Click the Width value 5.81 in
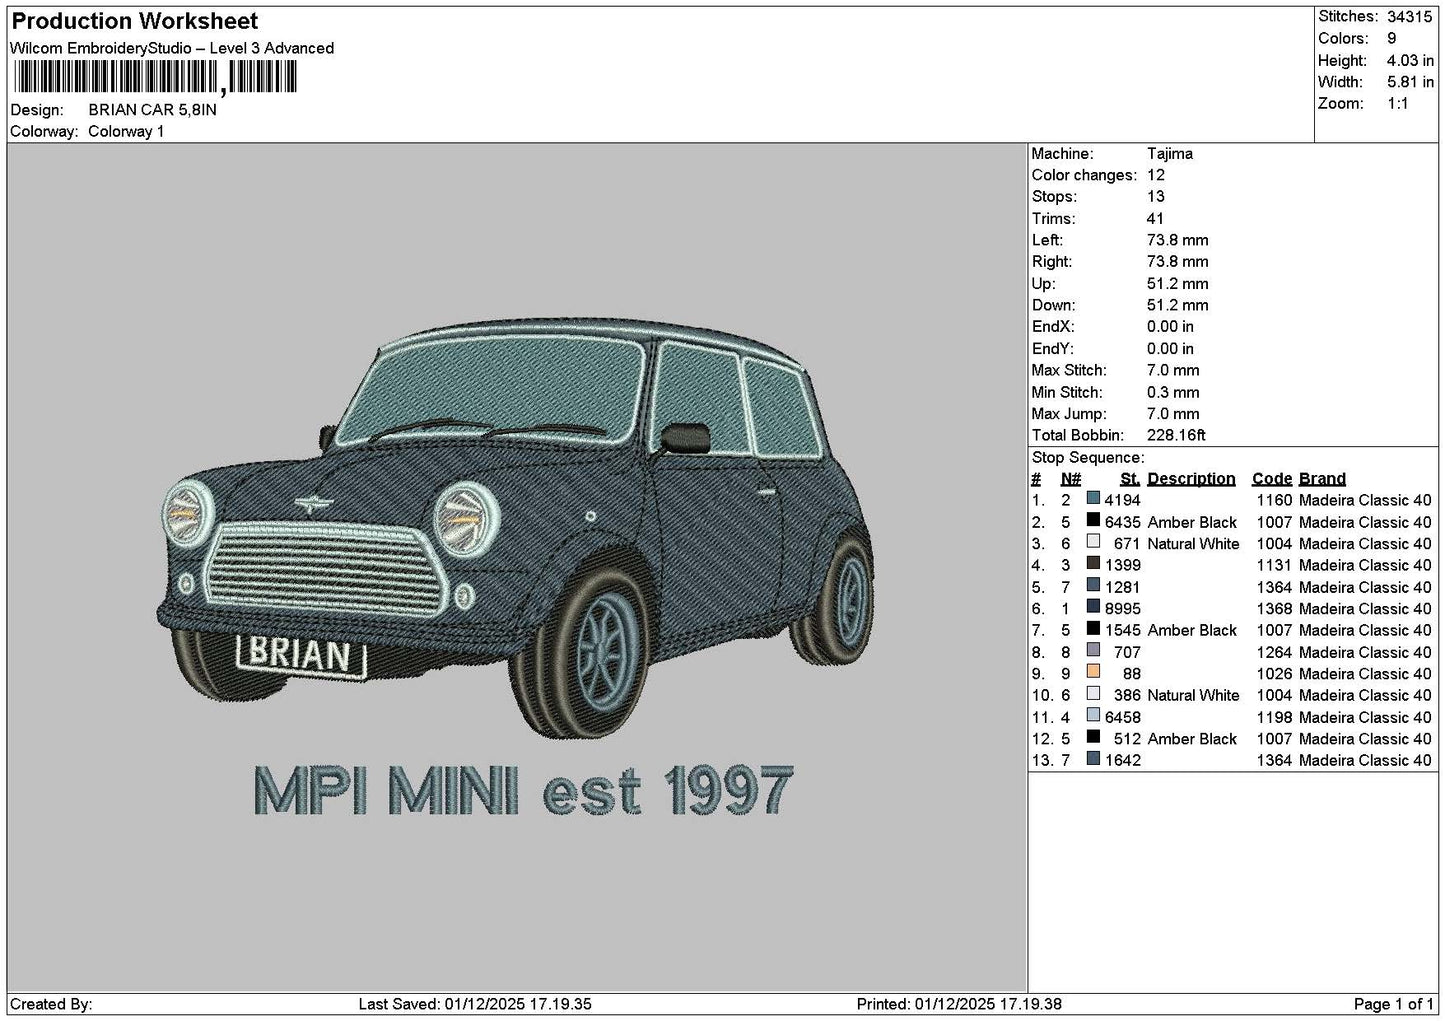Viewport: 1445px width, 1021px height. coord(1410,83)
